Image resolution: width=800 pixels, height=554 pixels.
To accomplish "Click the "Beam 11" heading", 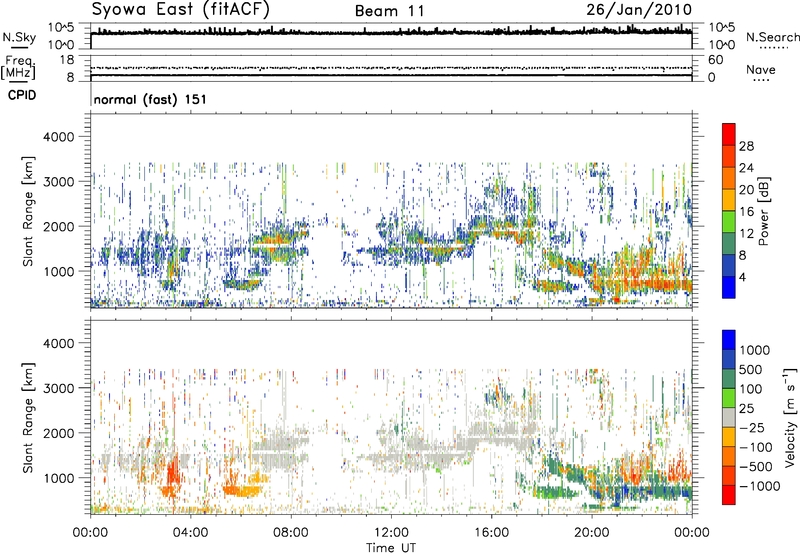I will (x=390, y=11).
